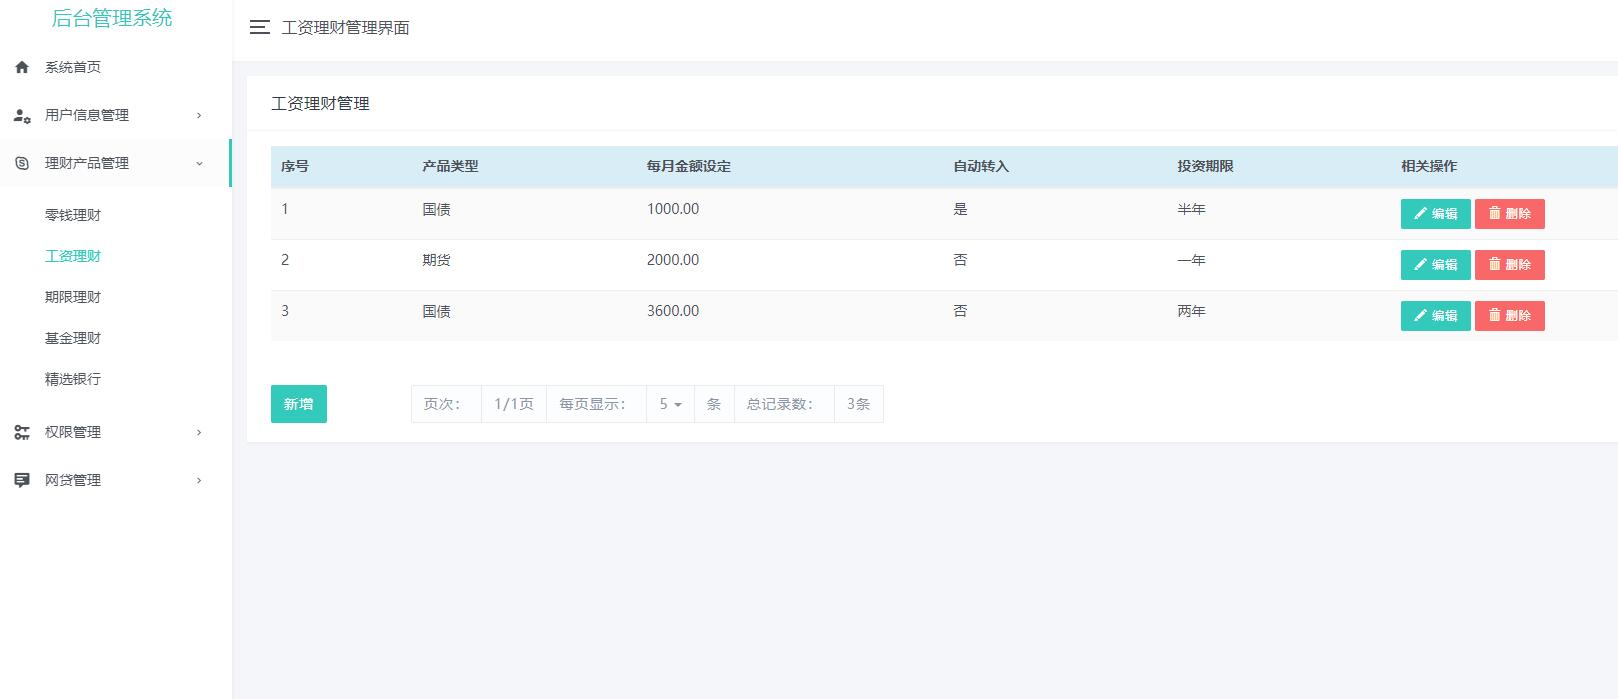The width and height of the screenshot is (1618, 699).
Task: Click the chat icon beside 网贷管理
Action: [x=22, y=480]
